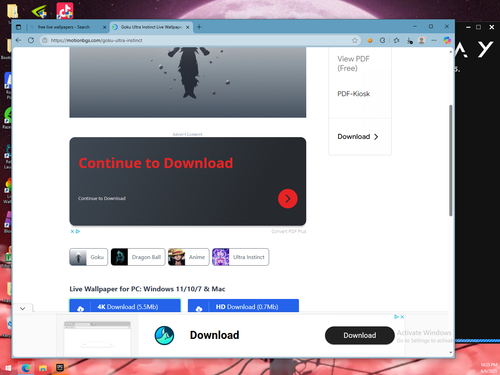Click the red circular arrow in the ad
This screenshot has width=500, height=375.
click(288, 199)
